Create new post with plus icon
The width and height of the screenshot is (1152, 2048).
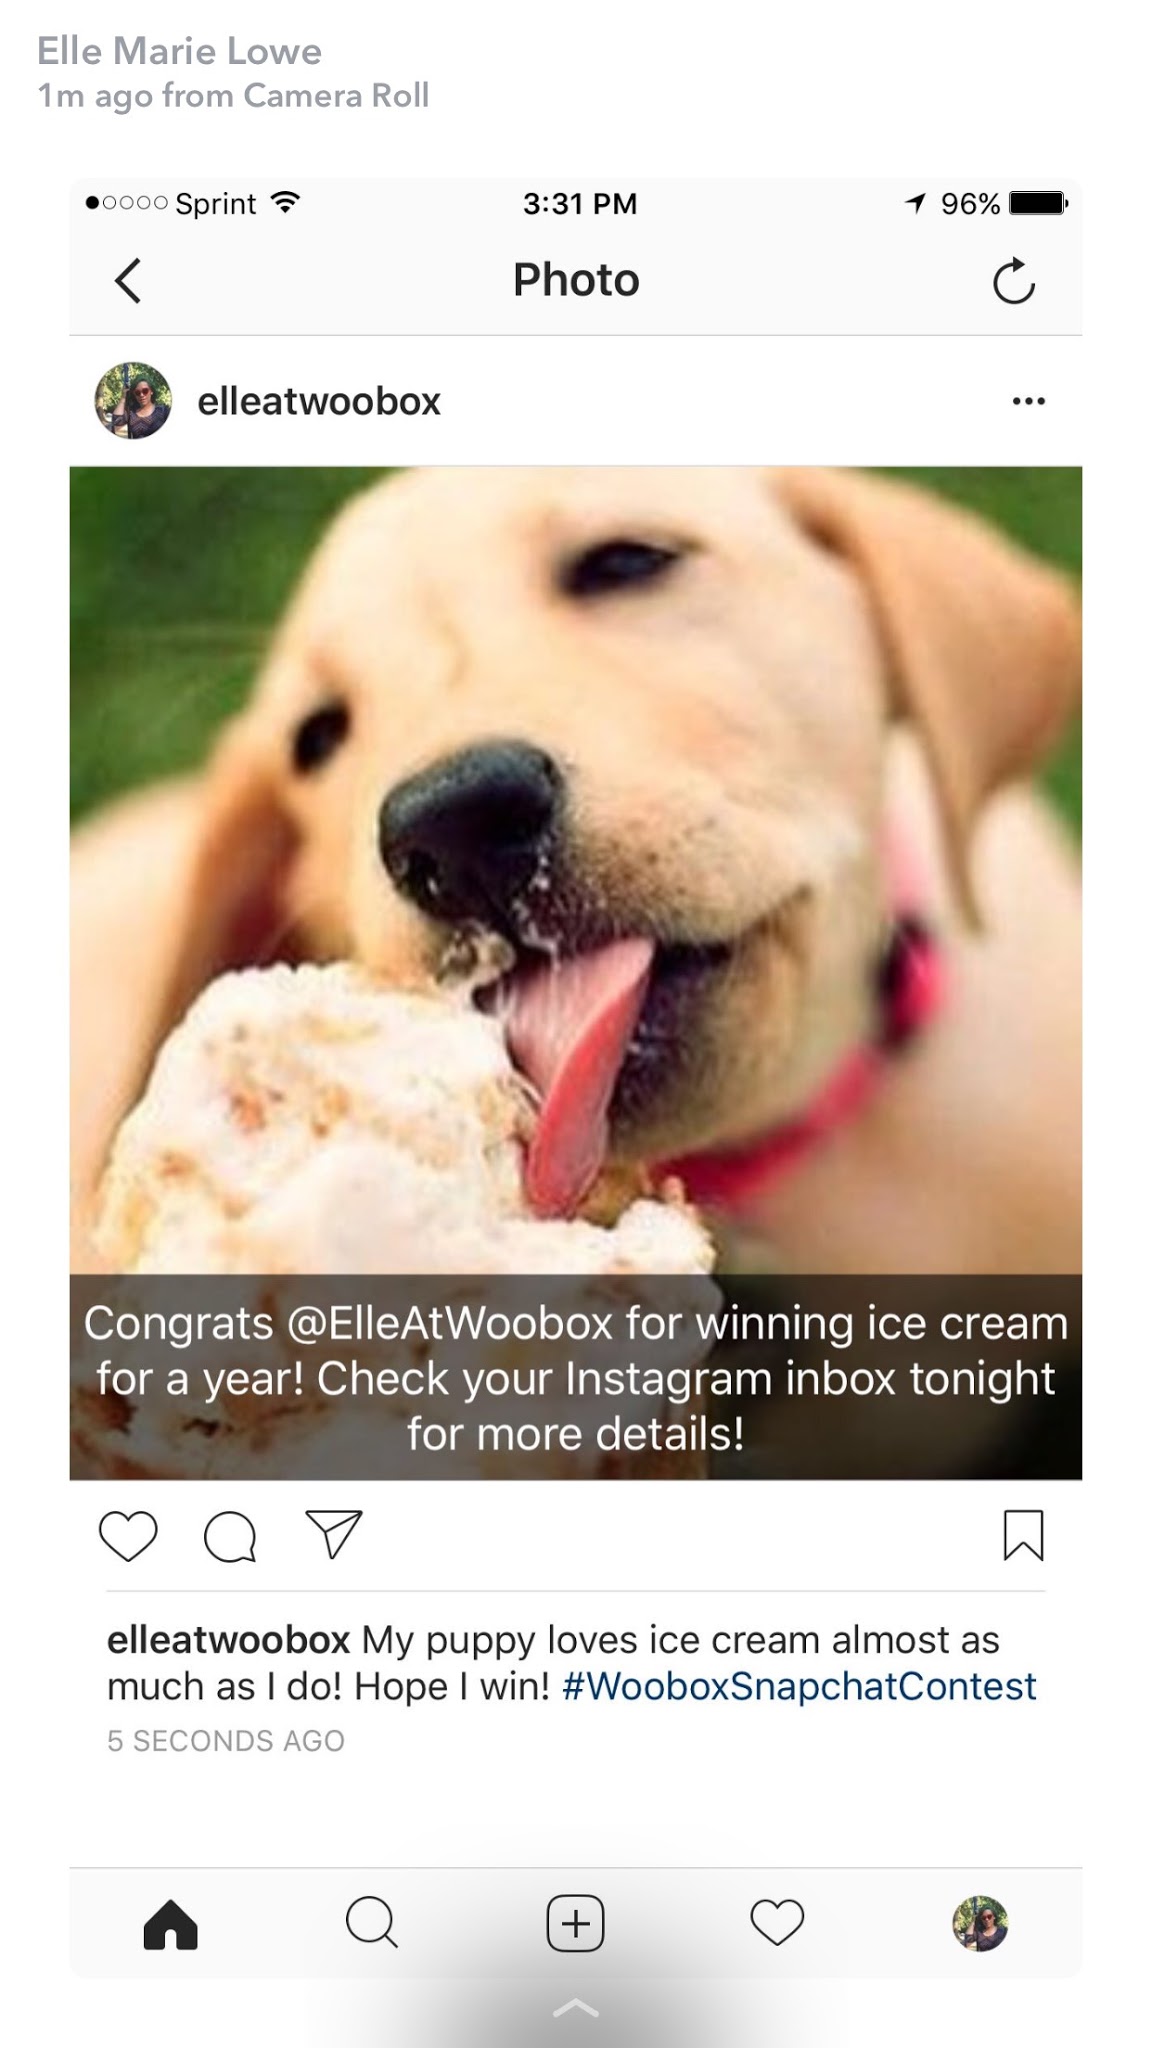(x=575, y=1923)
